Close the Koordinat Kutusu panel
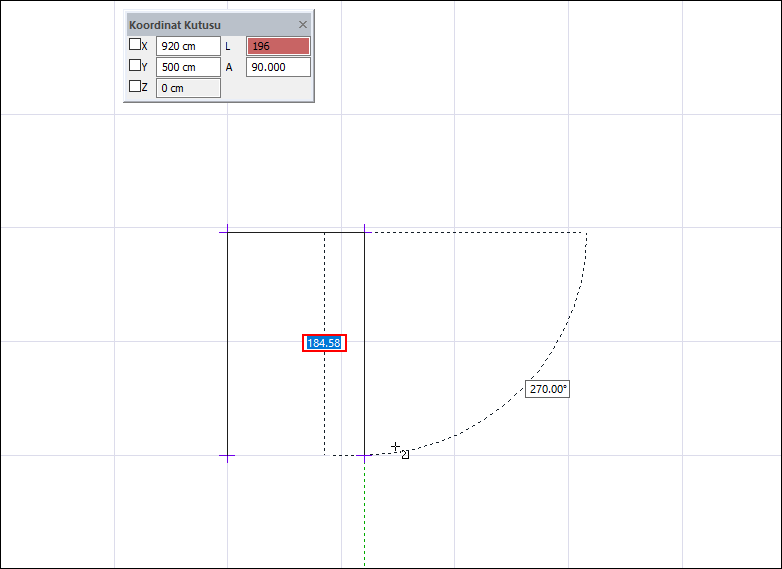This screenshot has height=569, width=782. (303, 24)
